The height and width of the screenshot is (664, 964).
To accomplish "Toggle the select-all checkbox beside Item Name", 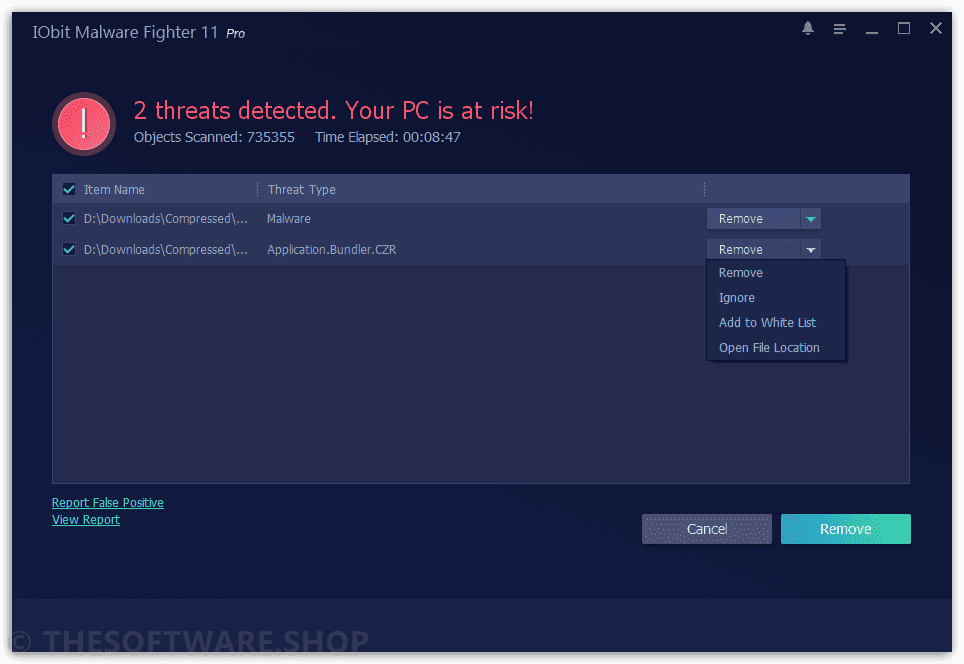I will 69,189.
